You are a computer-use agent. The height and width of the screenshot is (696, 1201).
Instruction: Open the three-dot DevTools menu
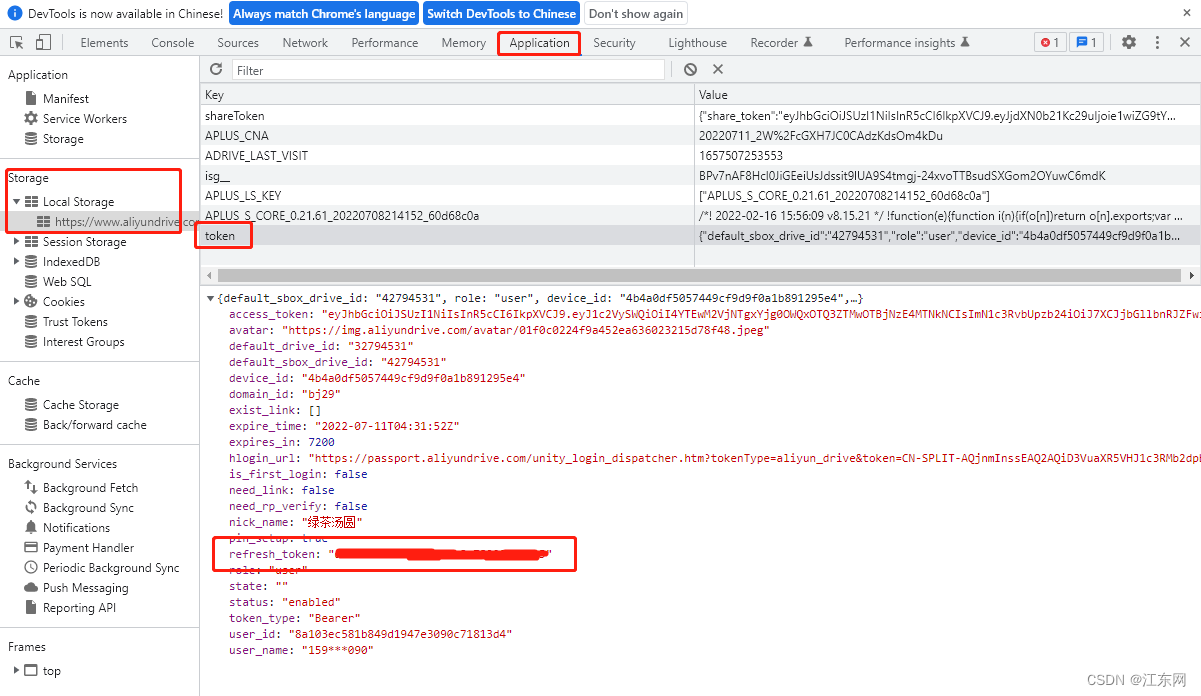point(1157,43)
